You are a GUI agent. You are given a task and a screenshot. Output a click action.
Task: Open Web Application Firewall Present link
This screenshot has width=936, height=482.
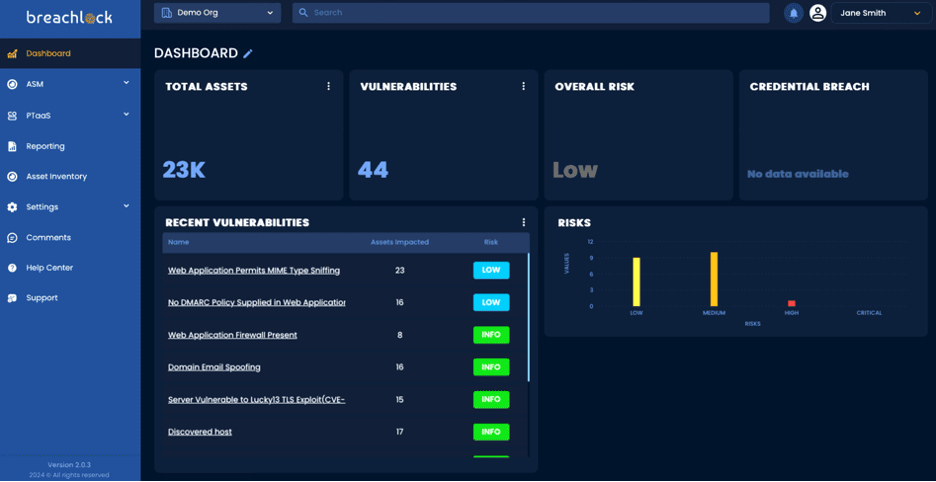click(x=232, y=335)
